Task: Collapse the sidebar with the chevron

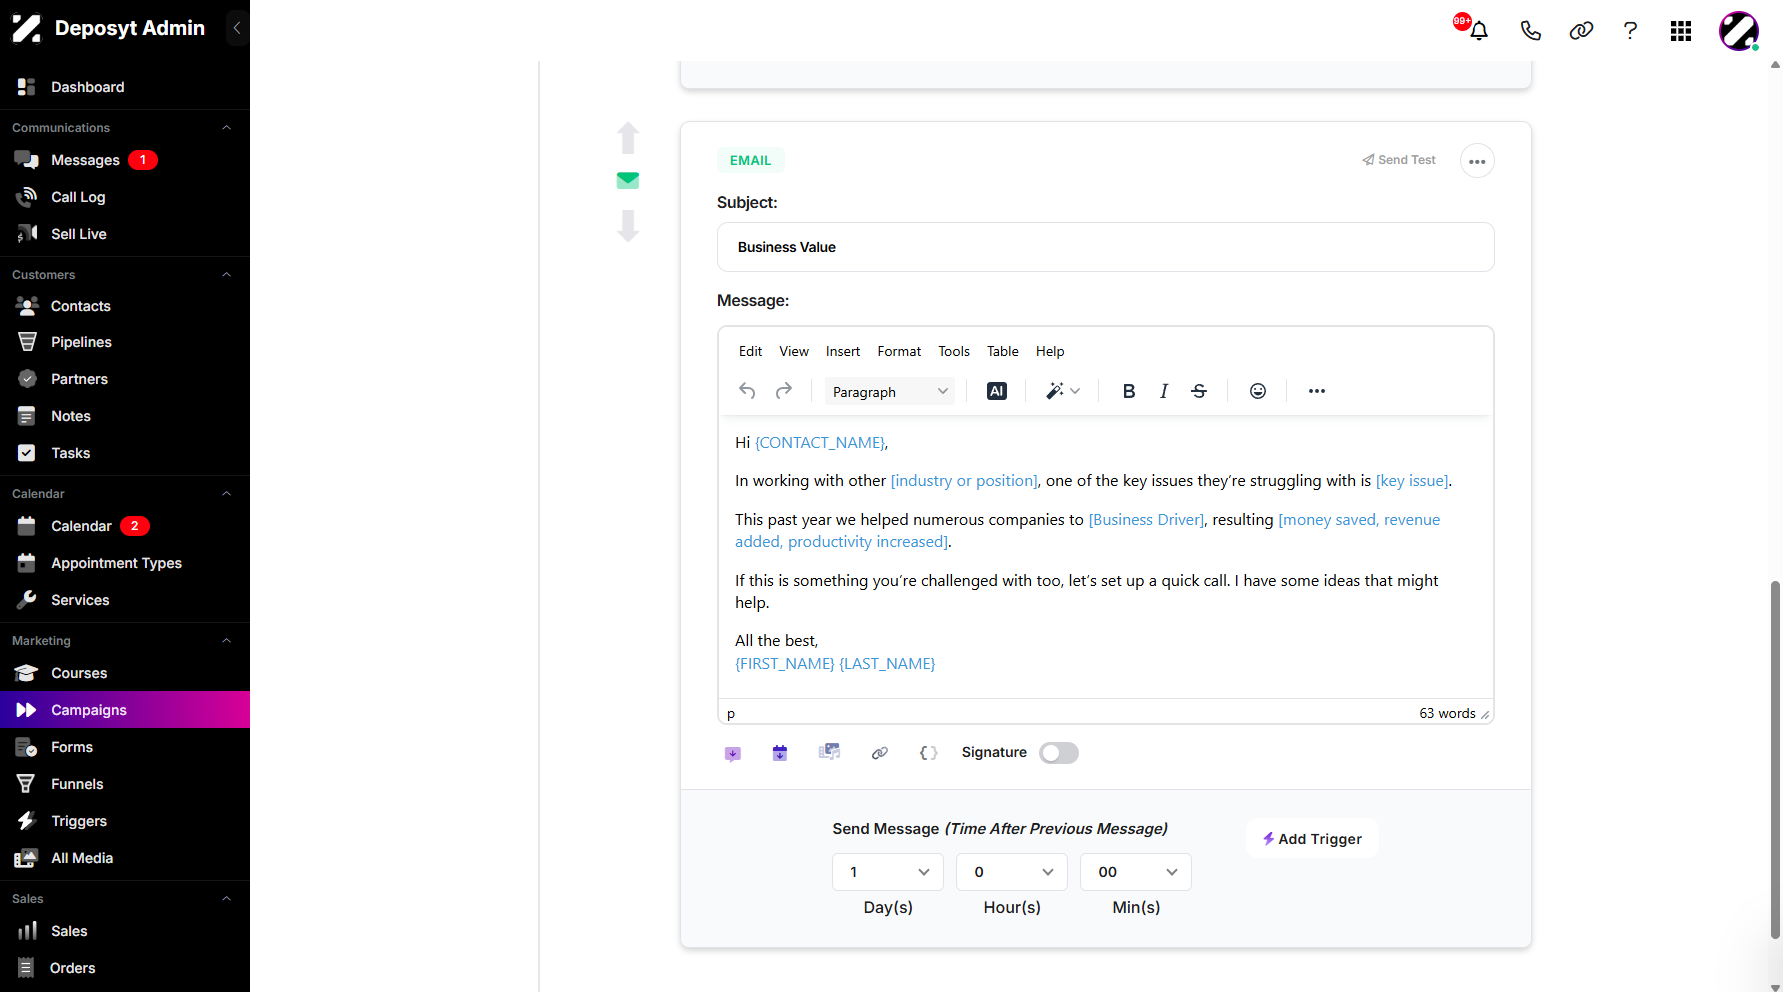Action: [237, 28]
